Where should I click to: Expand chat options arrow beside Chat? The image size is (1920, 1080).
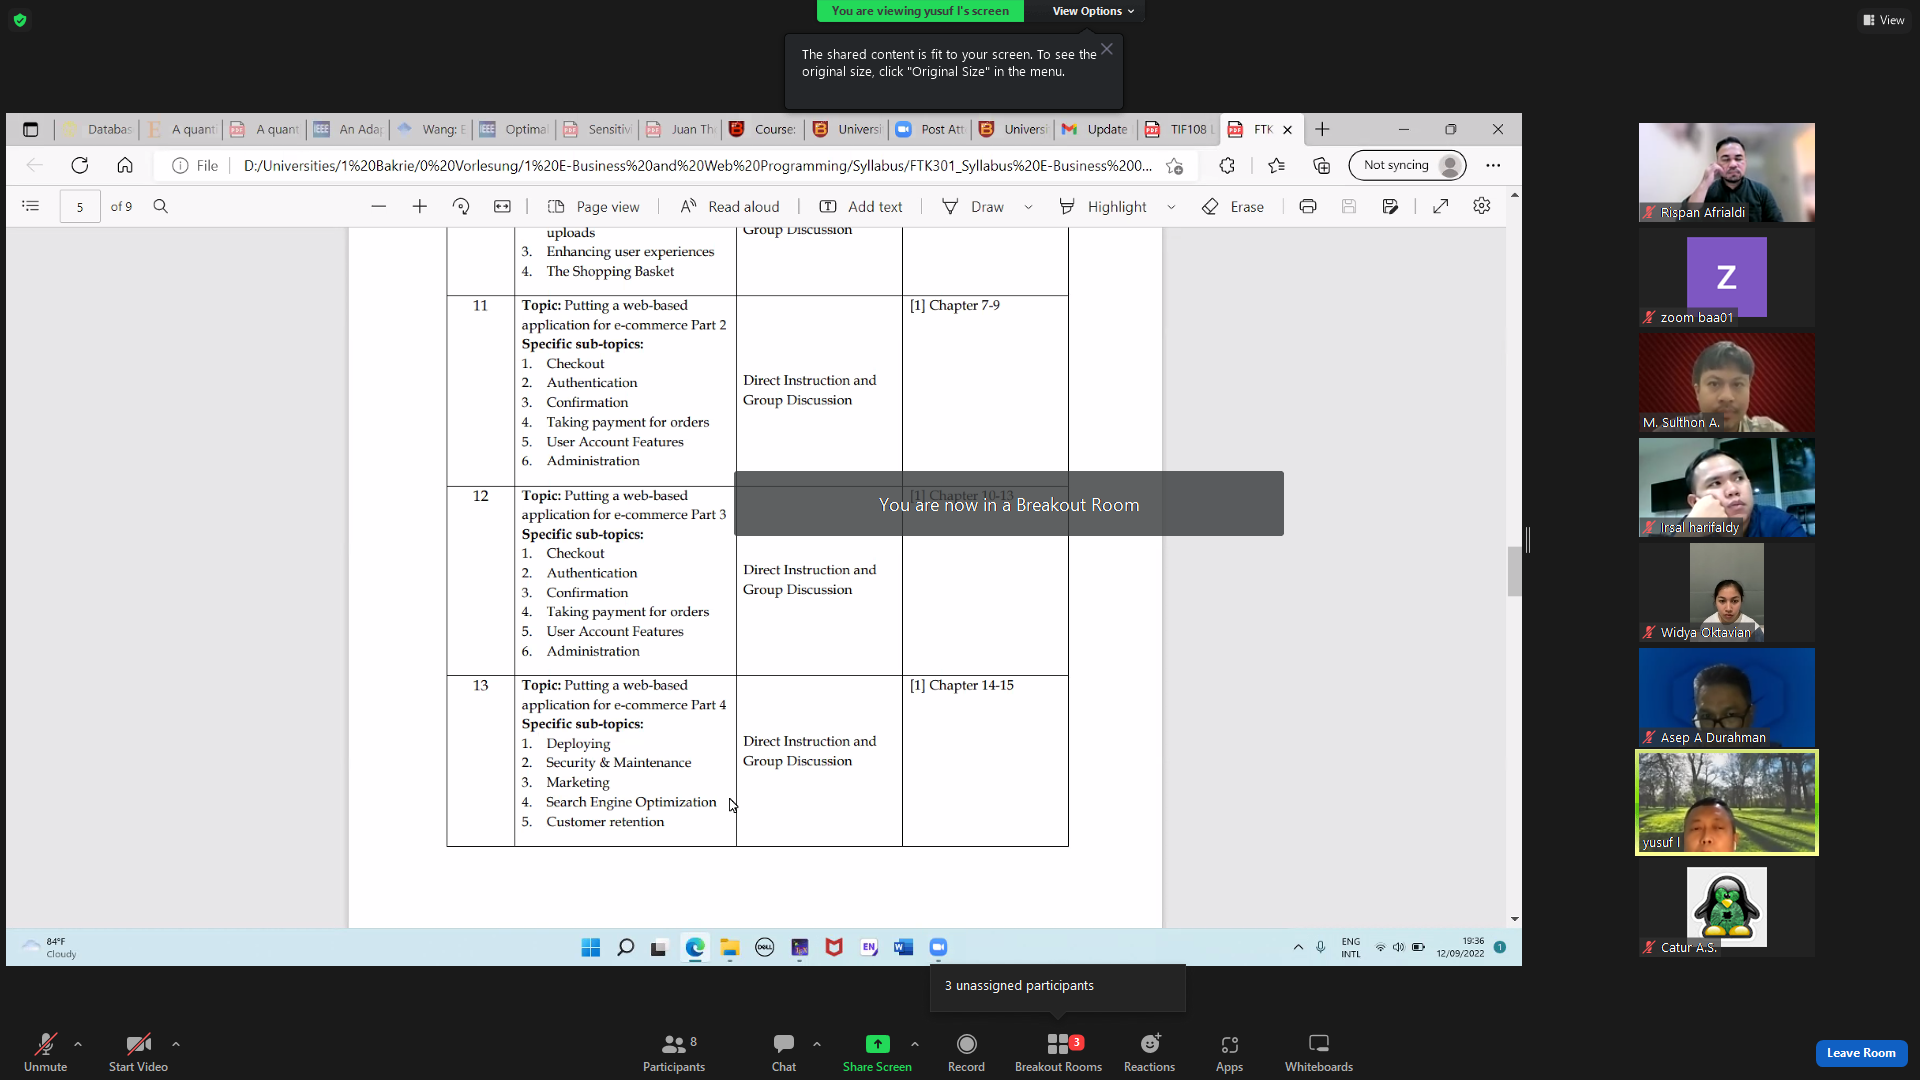[x=817, y=1044]
